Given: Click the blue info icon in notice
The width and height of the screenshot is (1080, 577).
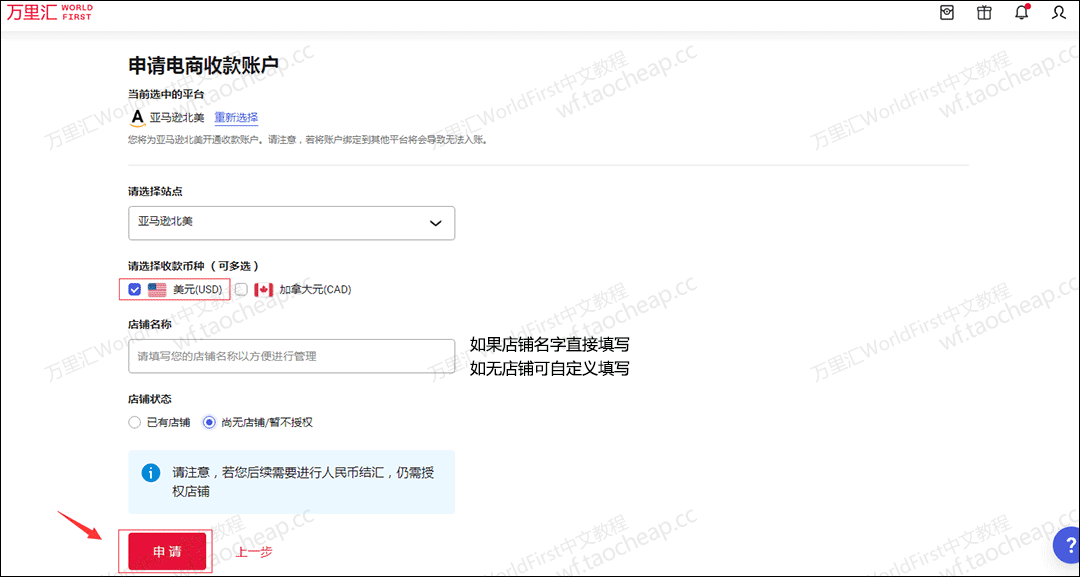Looking at the screenshot, I should [151, 473].
